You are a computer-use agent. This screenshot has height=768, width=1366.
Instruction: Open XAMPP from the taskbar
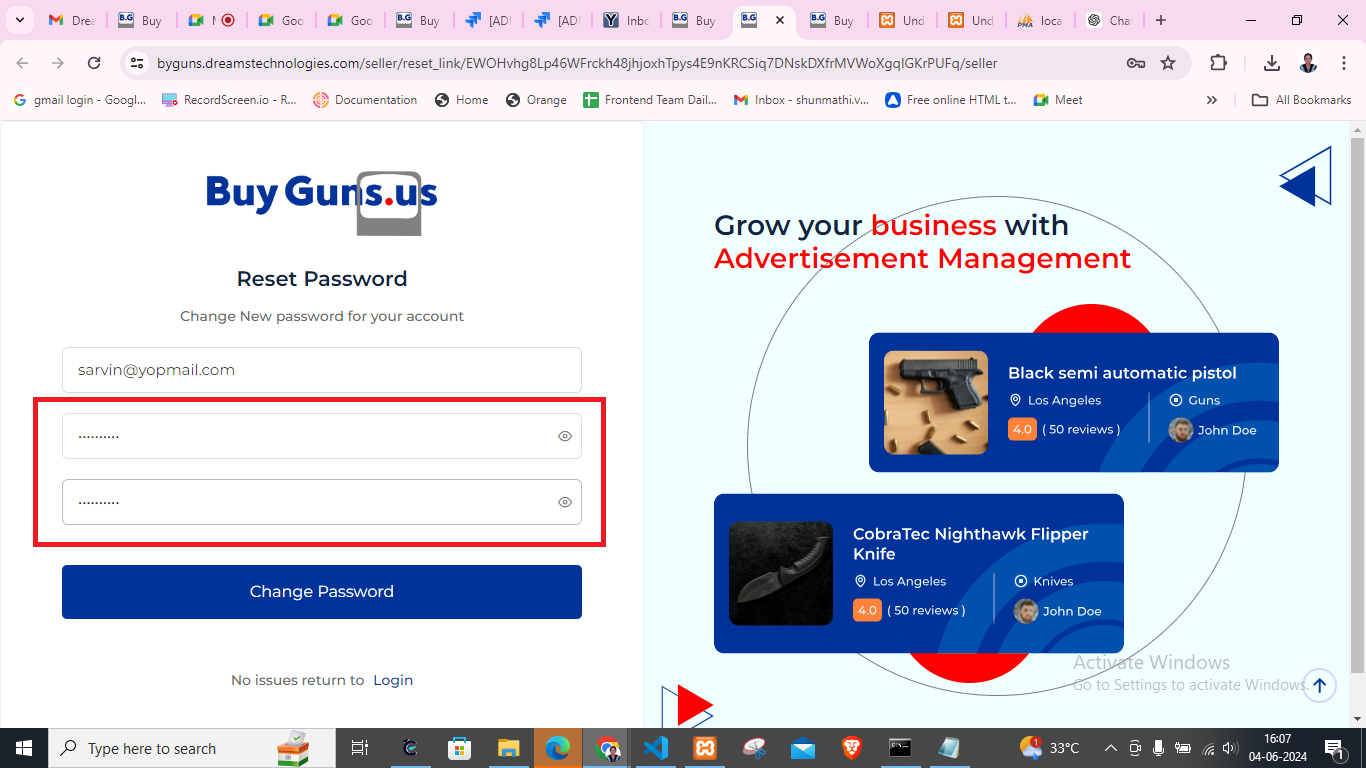704,748
